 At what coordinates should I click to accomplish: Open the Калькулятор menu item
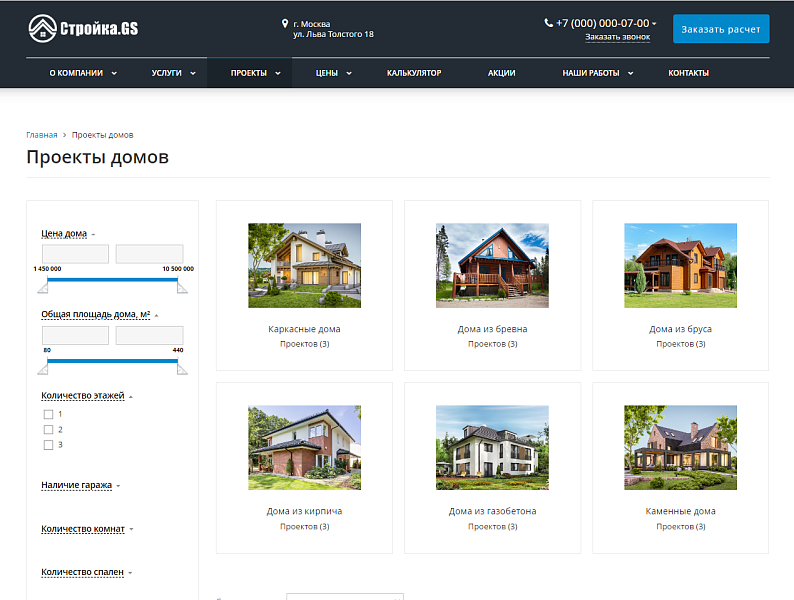click(x=414, y=73)
